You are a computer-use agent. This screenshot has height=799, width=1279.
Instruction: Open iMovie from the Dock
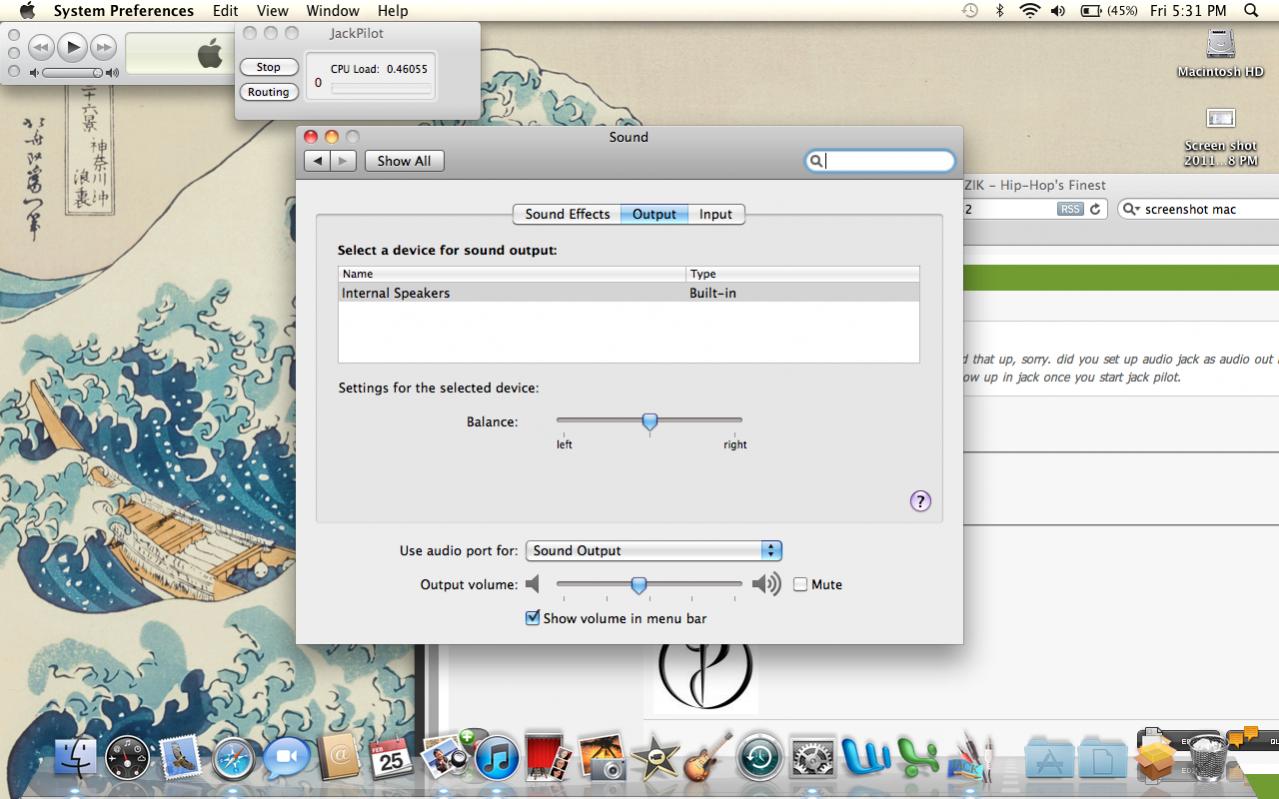[x=655, y=759]
